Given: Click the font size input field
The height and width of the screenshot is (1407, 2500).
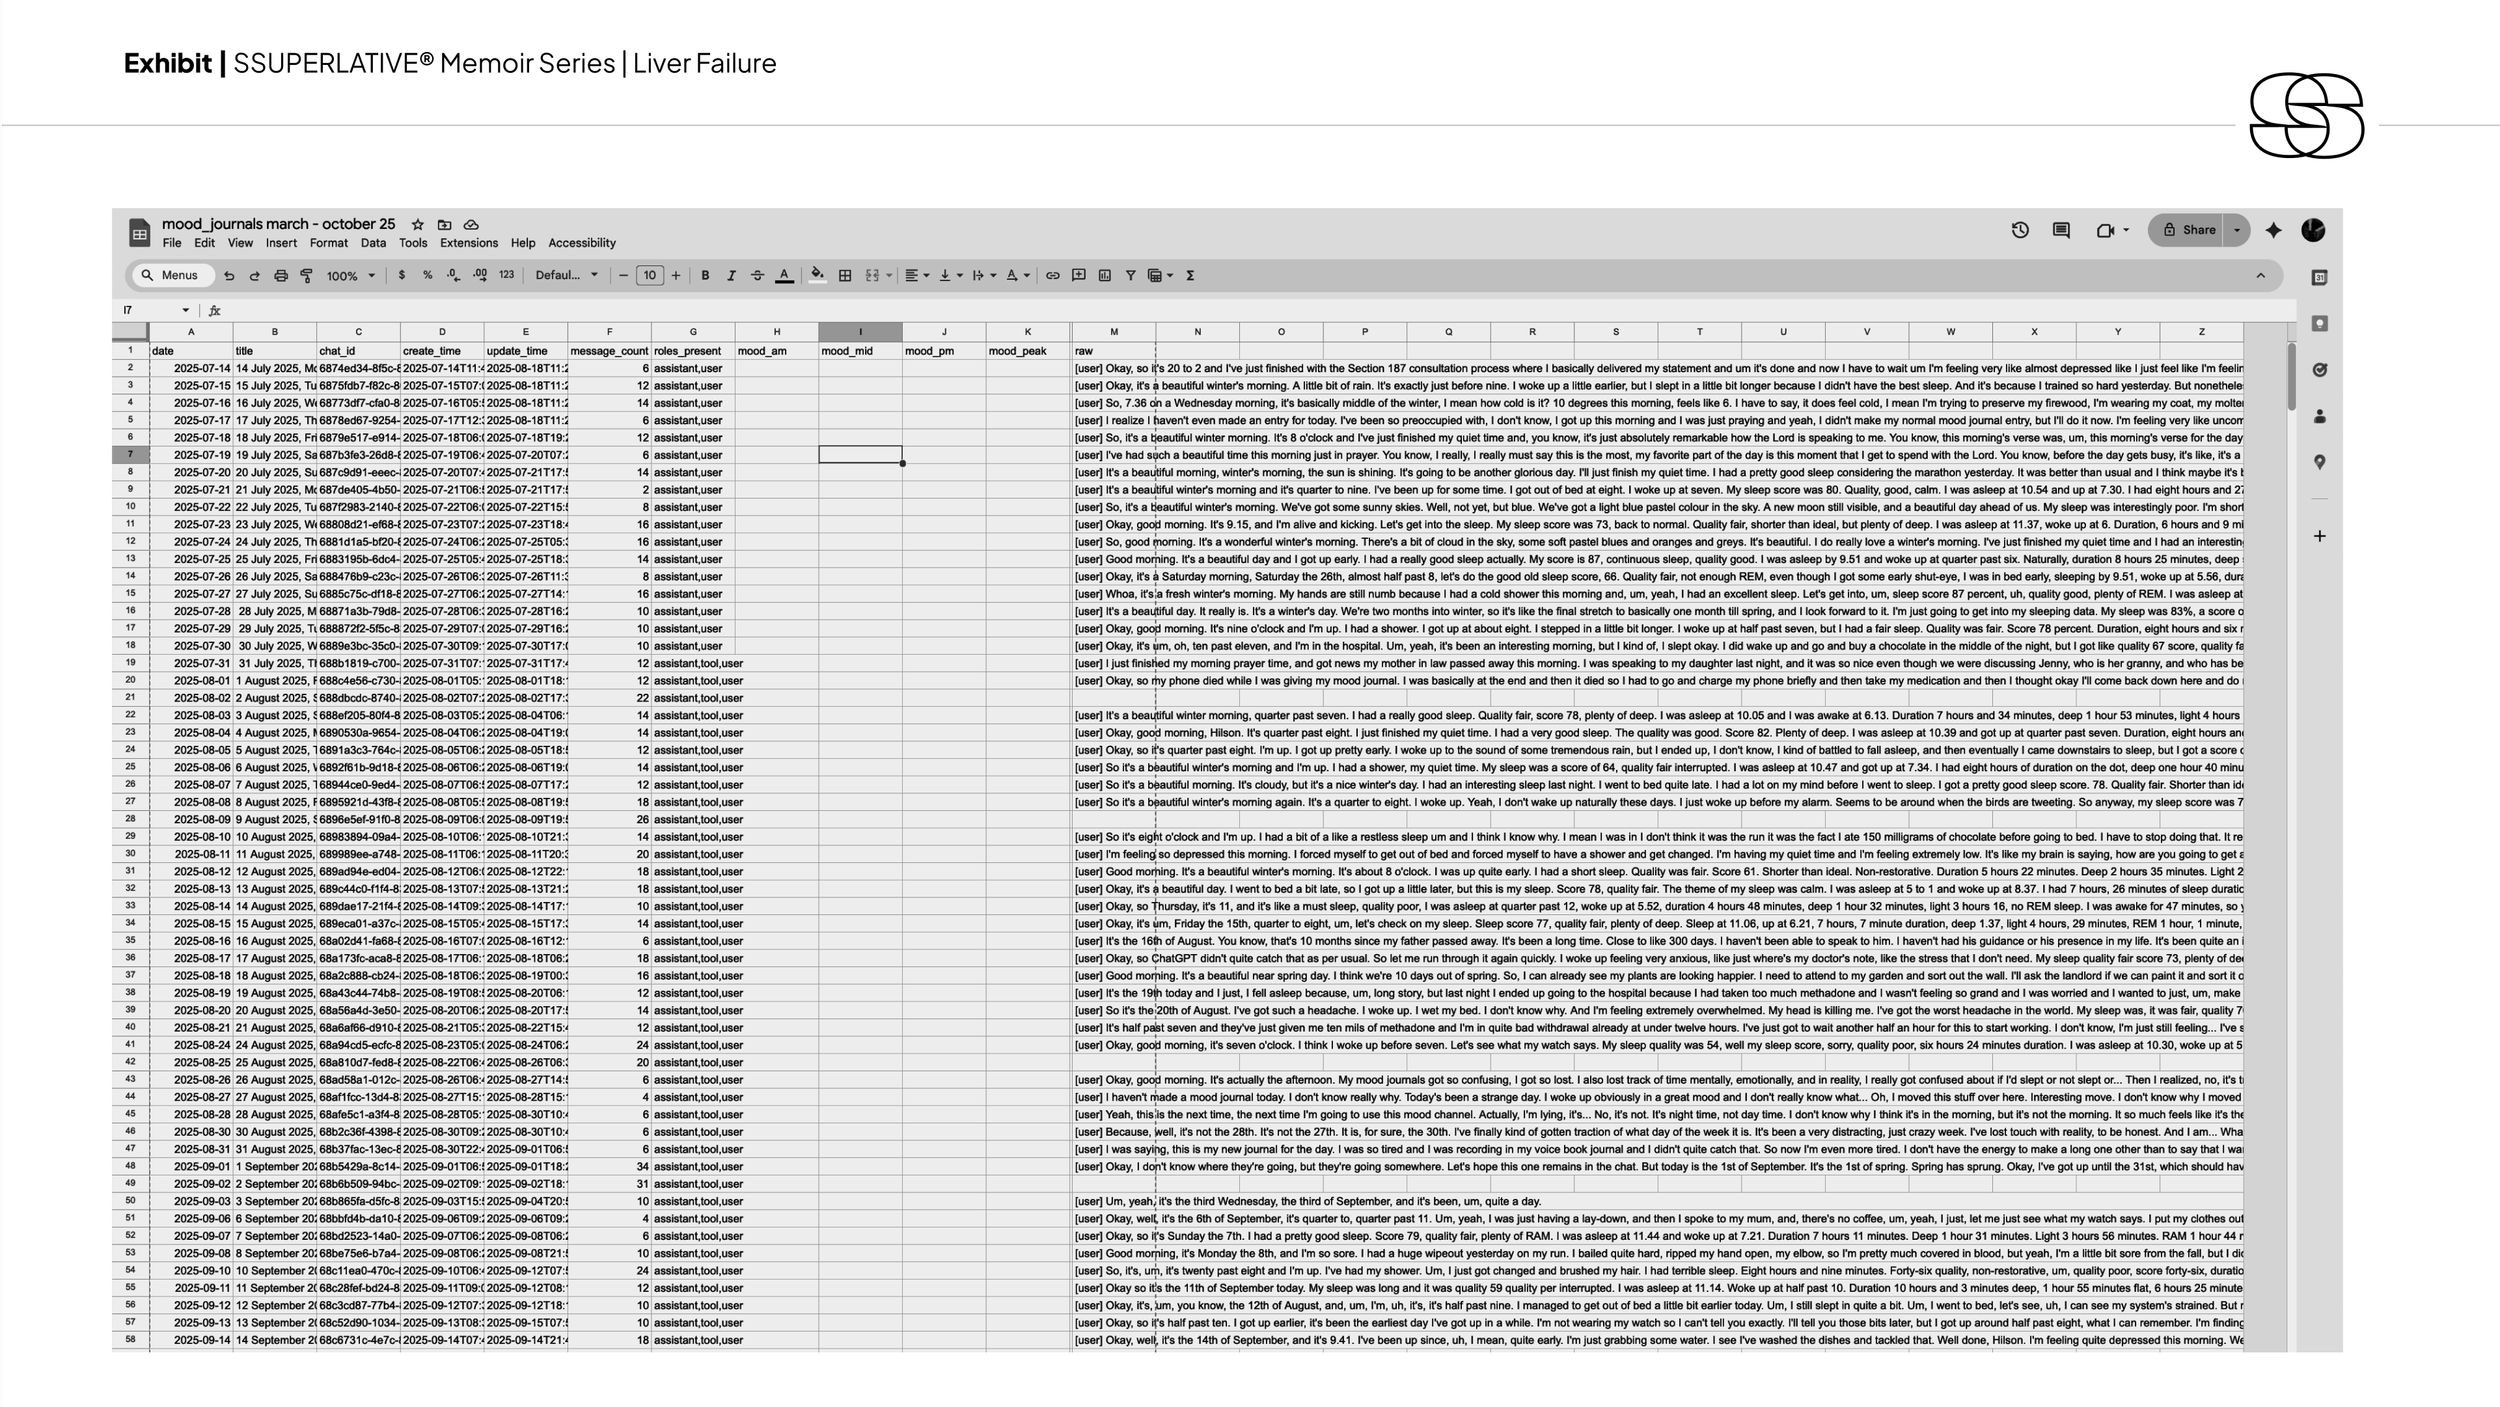Looking at the screenshot, I should (650, 276).
